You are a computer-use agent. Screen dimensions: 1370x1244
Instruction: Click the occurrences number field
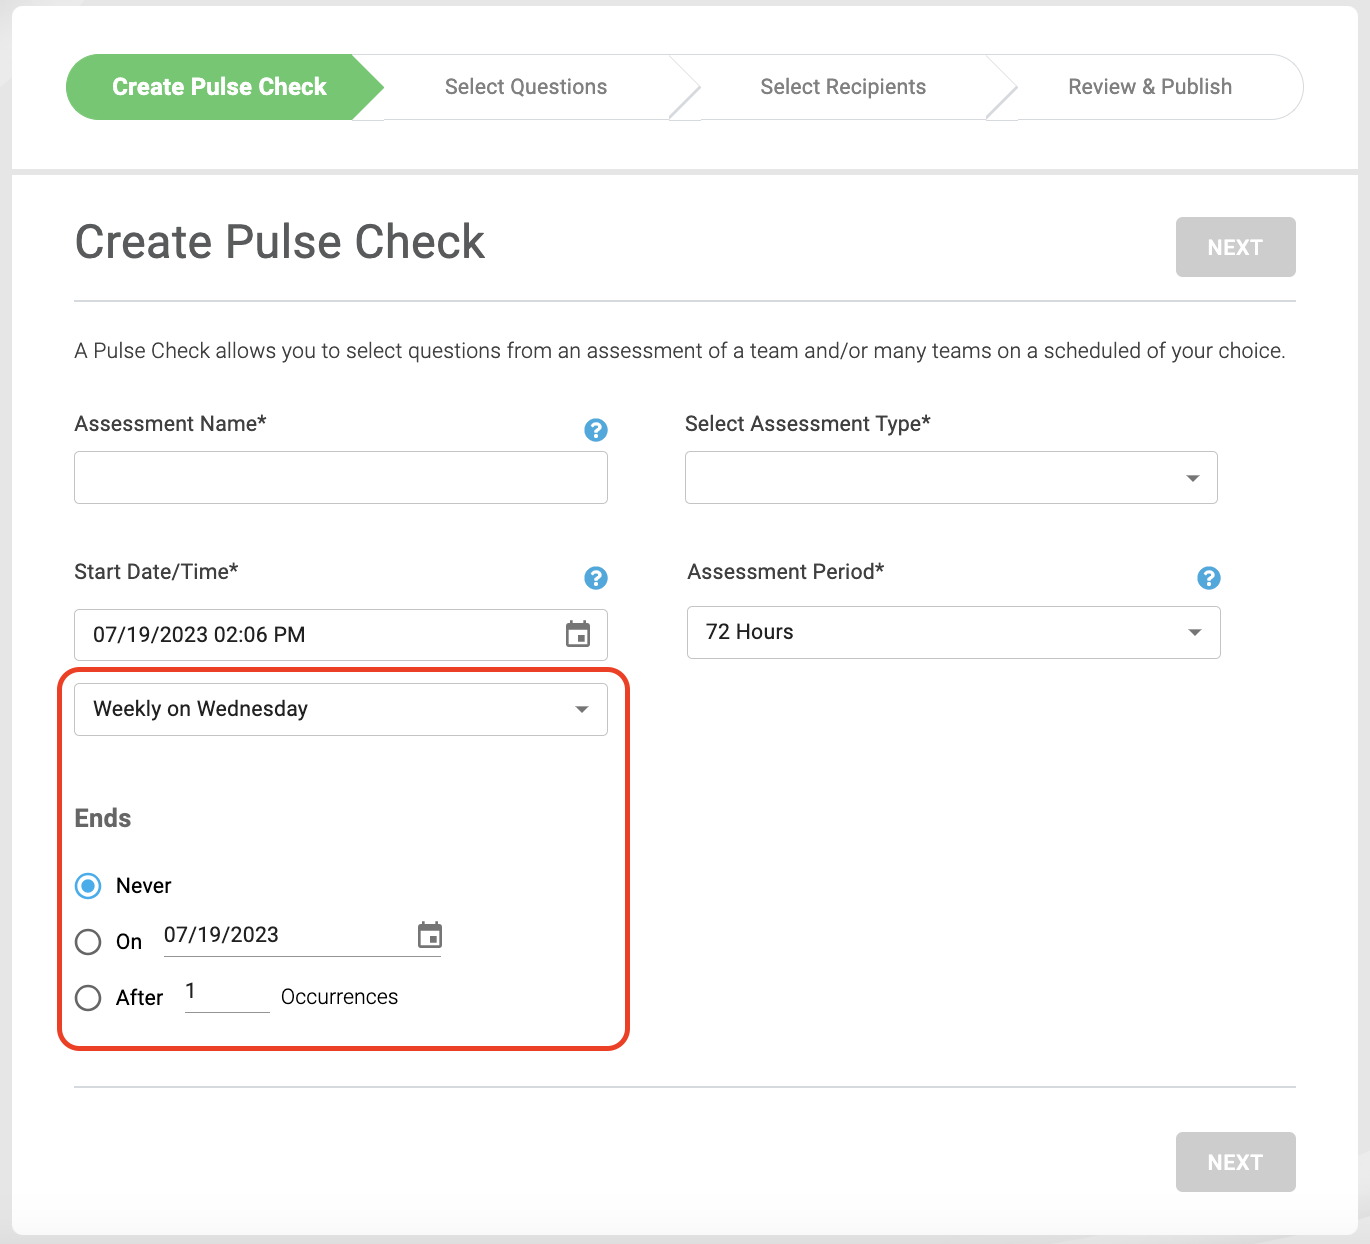tap(227, 994)
